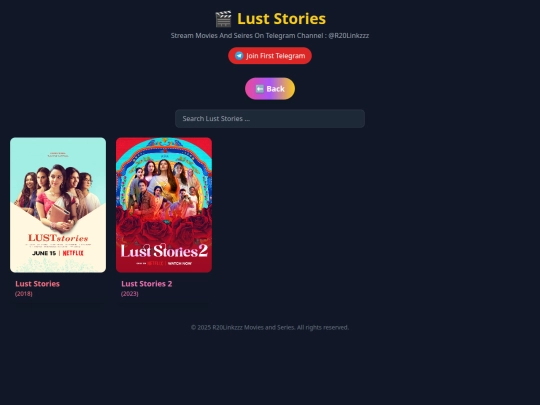This screenshot has width=540, height=405.
Task: Click the Netflix logo on the 2018 poster
Action: pos(73,253)
